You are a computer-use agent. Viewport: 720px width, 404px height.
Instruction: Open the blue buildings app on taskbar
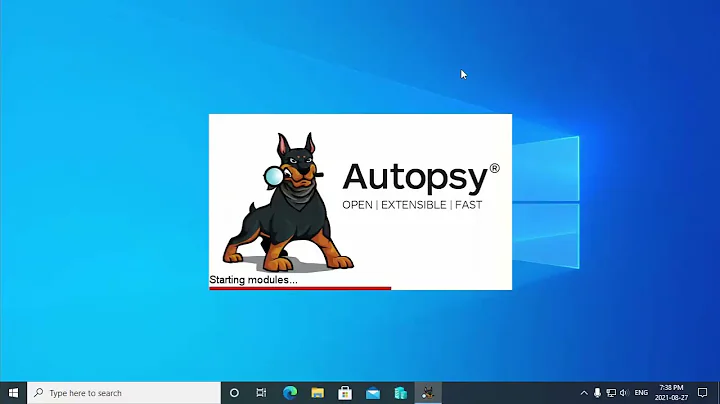400,393
